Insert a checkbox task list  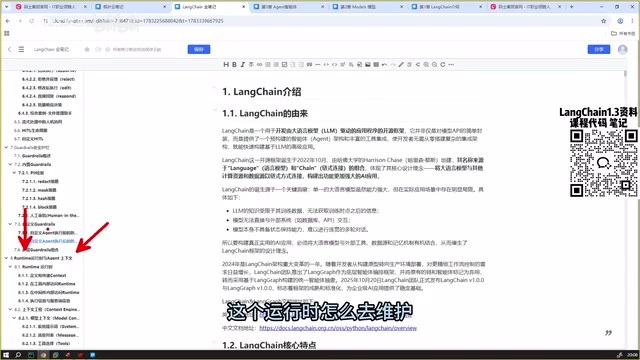click(x=284, y=64)
